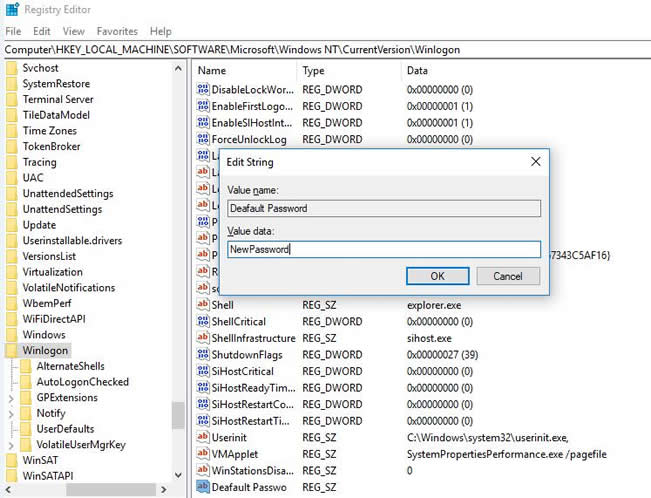Screen dimensions: 651x498
Task: Click the DisableLockWorkstation DWORD value icon
Action: 202,90
